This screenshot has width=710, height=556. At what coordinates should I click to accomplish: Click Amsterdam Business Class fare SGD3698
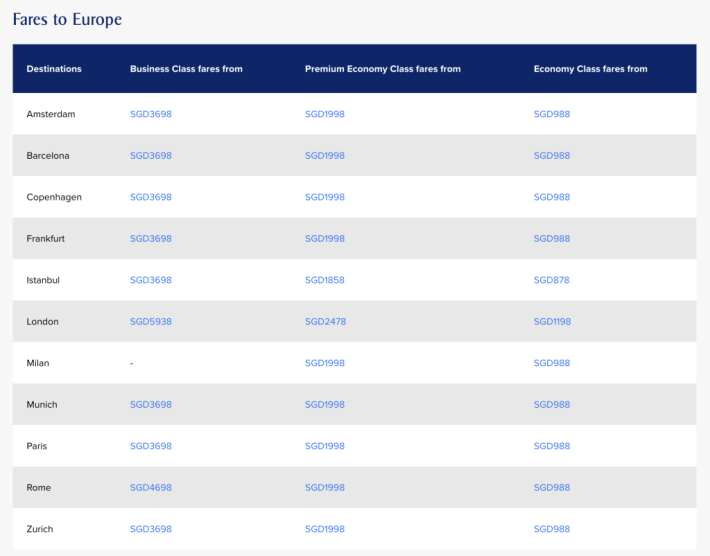[x=150, y=114]
